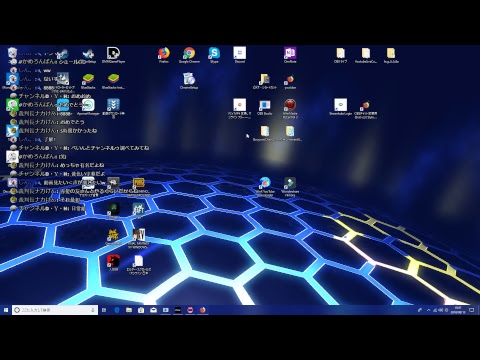This screenshot has width=480, height=360.
Task: Launch the Skype desktop shortcut
Action: click(x=214, y=54)
